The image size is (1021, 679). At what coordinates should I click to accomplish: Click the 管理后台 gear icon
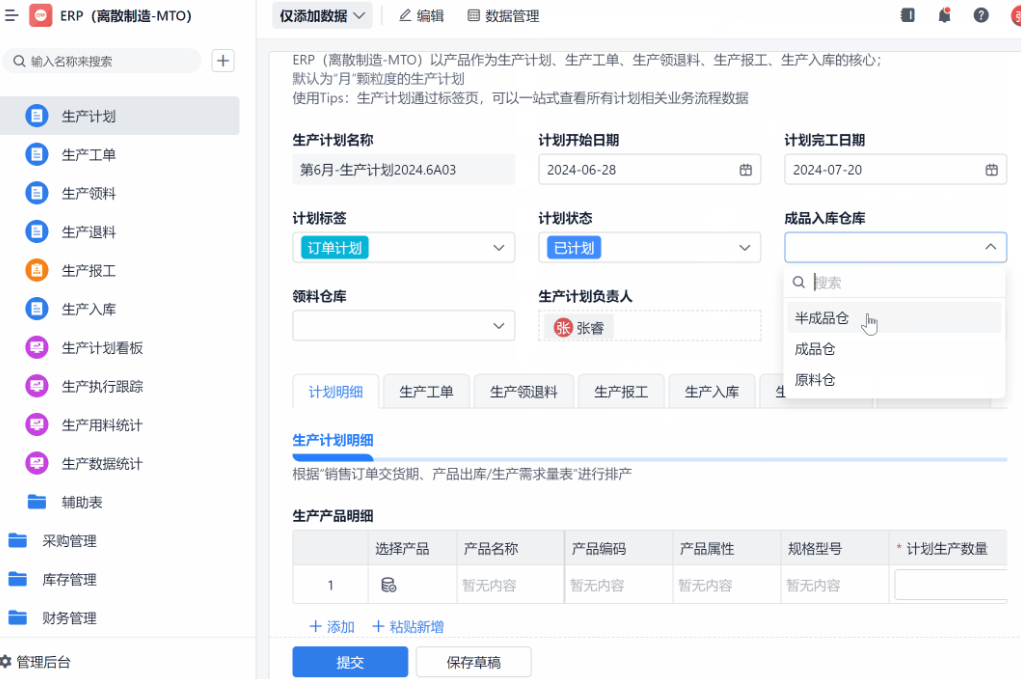(5, 662)
